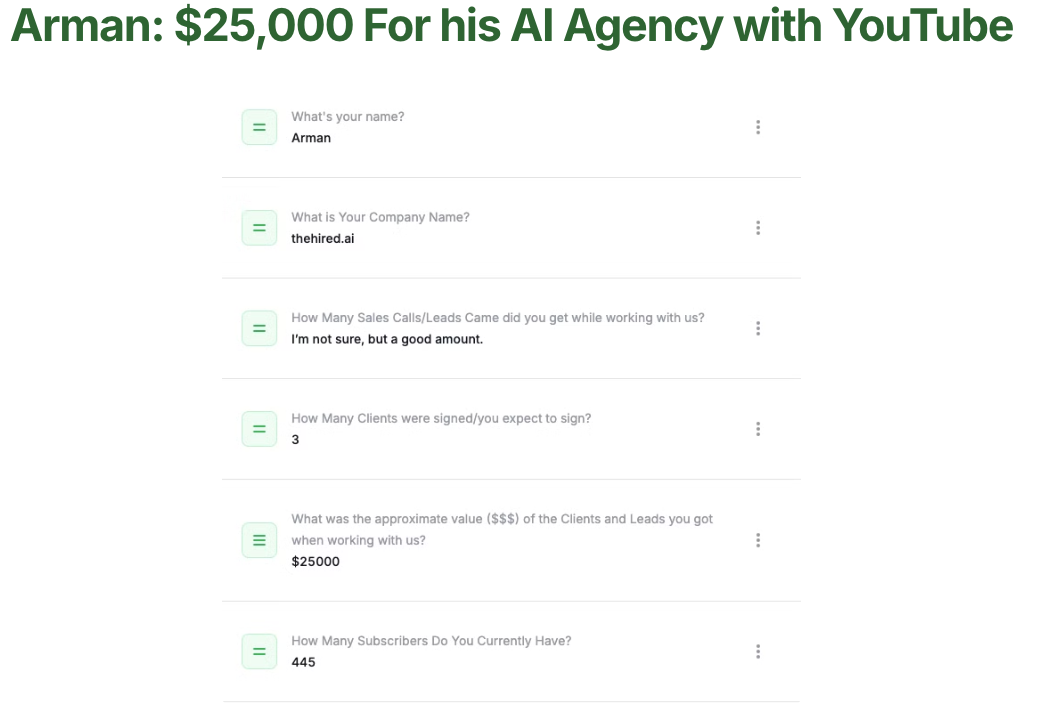Image resolution: width=1037 pixels, height=719 pixels.
Task: Click the icon beside the Sales Calls/Leads question
Action: point(259,328)
